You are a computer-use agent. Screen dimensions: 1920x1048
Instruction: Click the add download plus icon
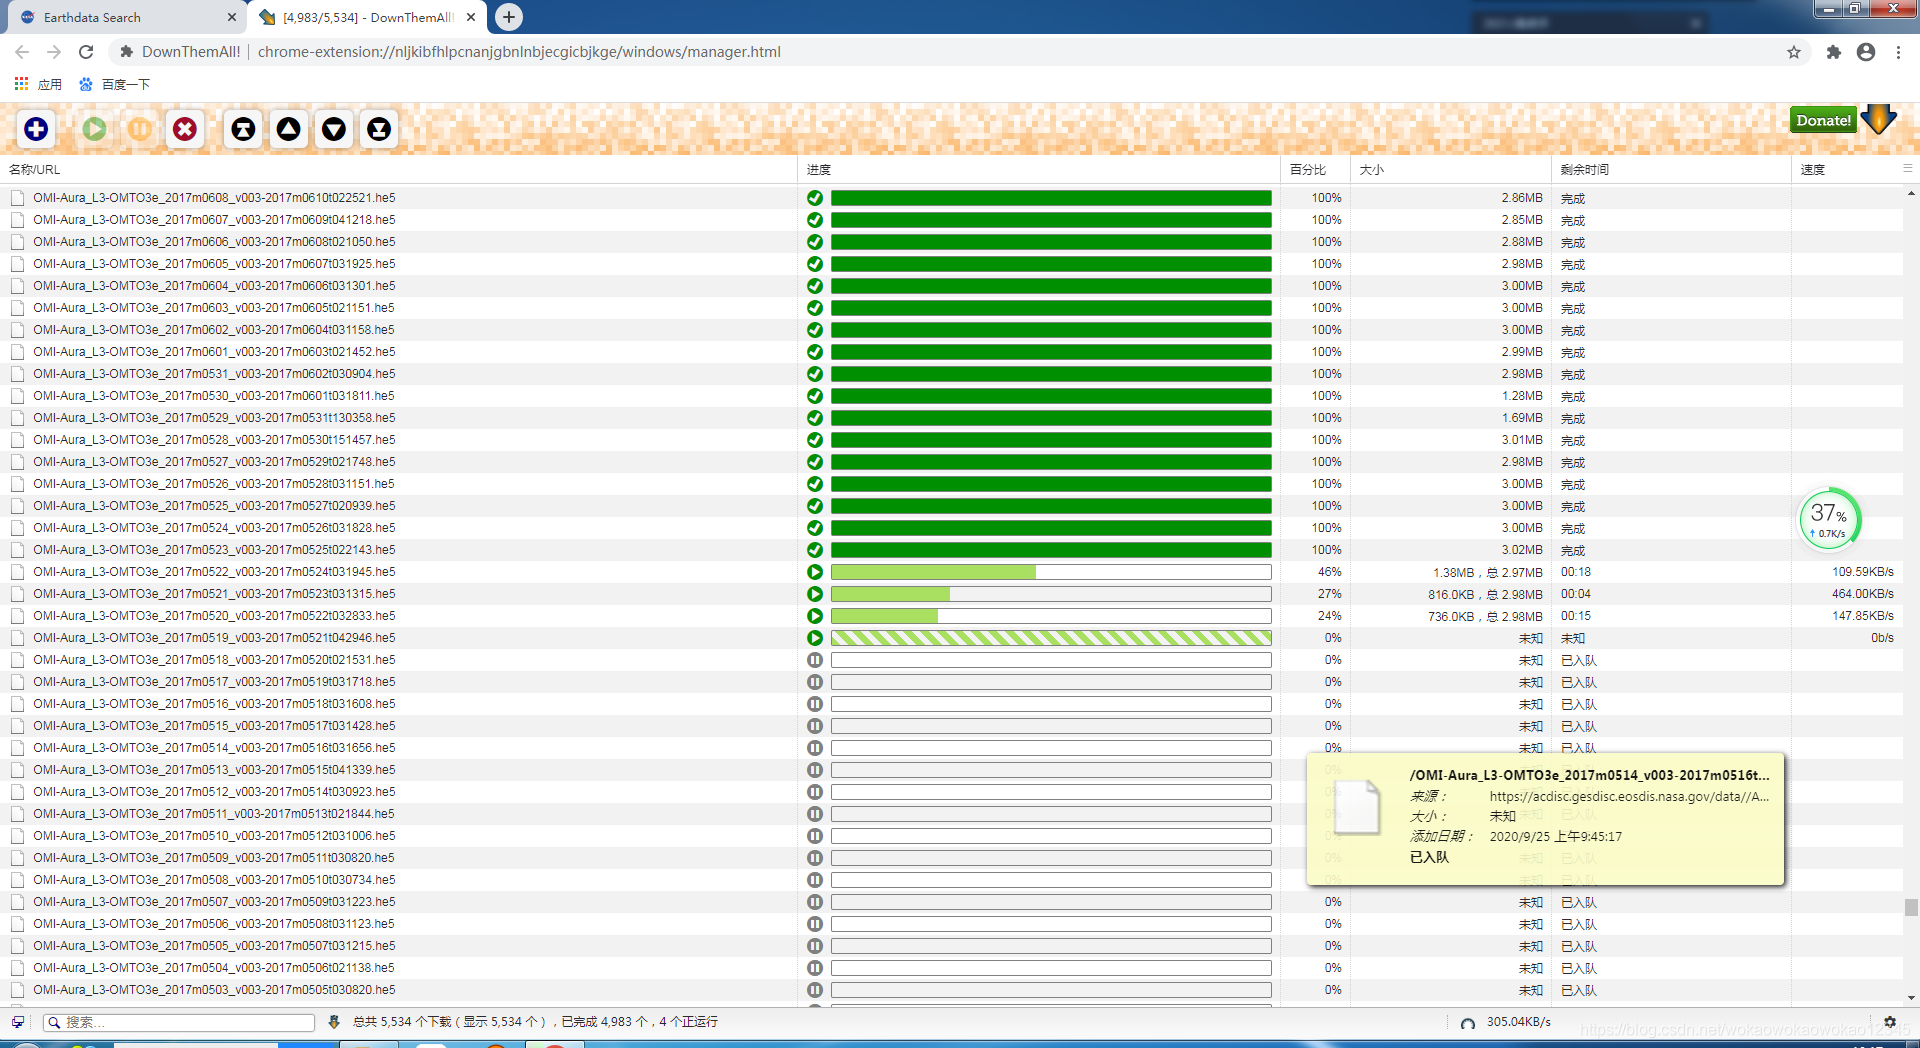(x=36, y=129)
